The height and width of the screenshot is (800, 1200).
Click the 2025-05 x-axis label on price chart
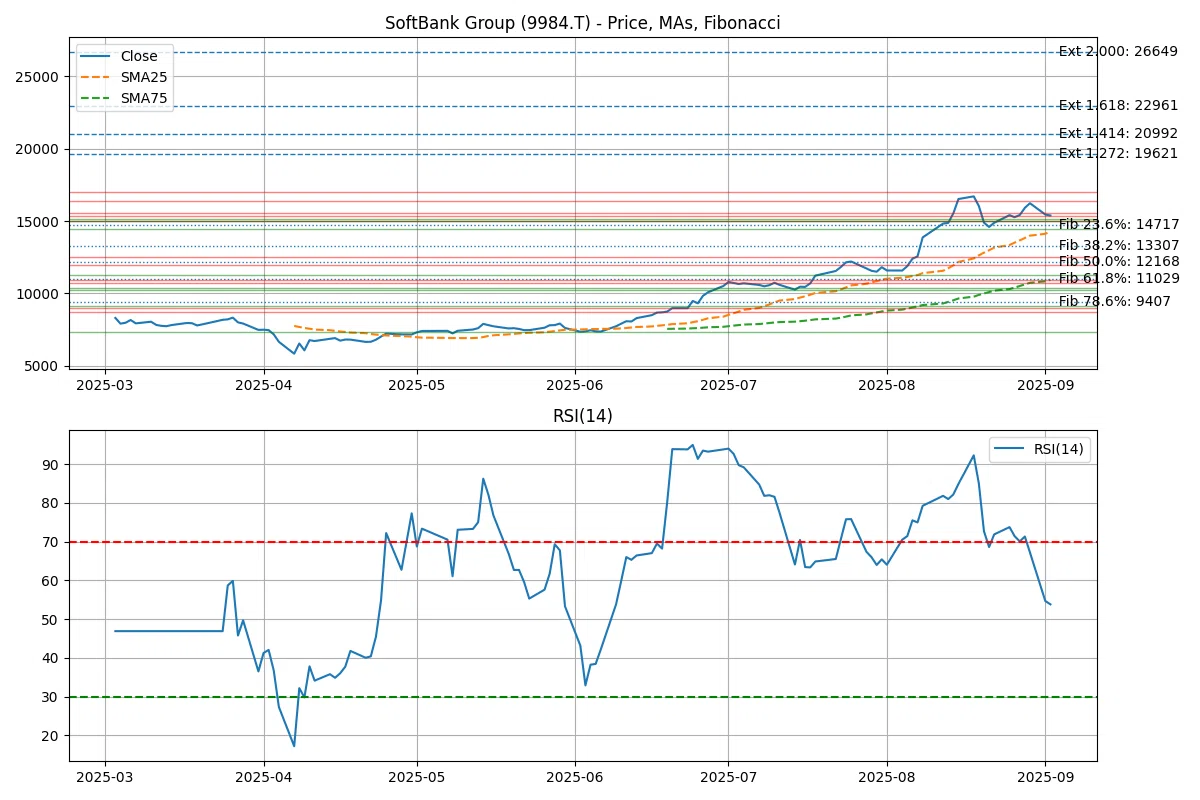(x=417, y=385)
